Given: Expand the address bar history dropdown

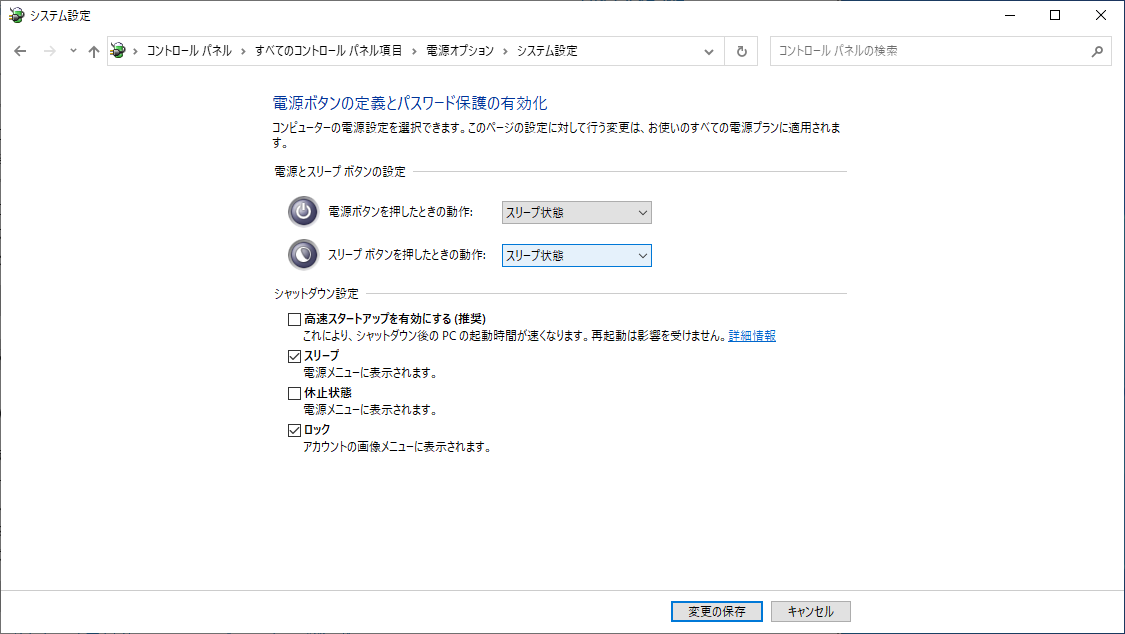Looking at the screenshot, I should tap(709, 52).
